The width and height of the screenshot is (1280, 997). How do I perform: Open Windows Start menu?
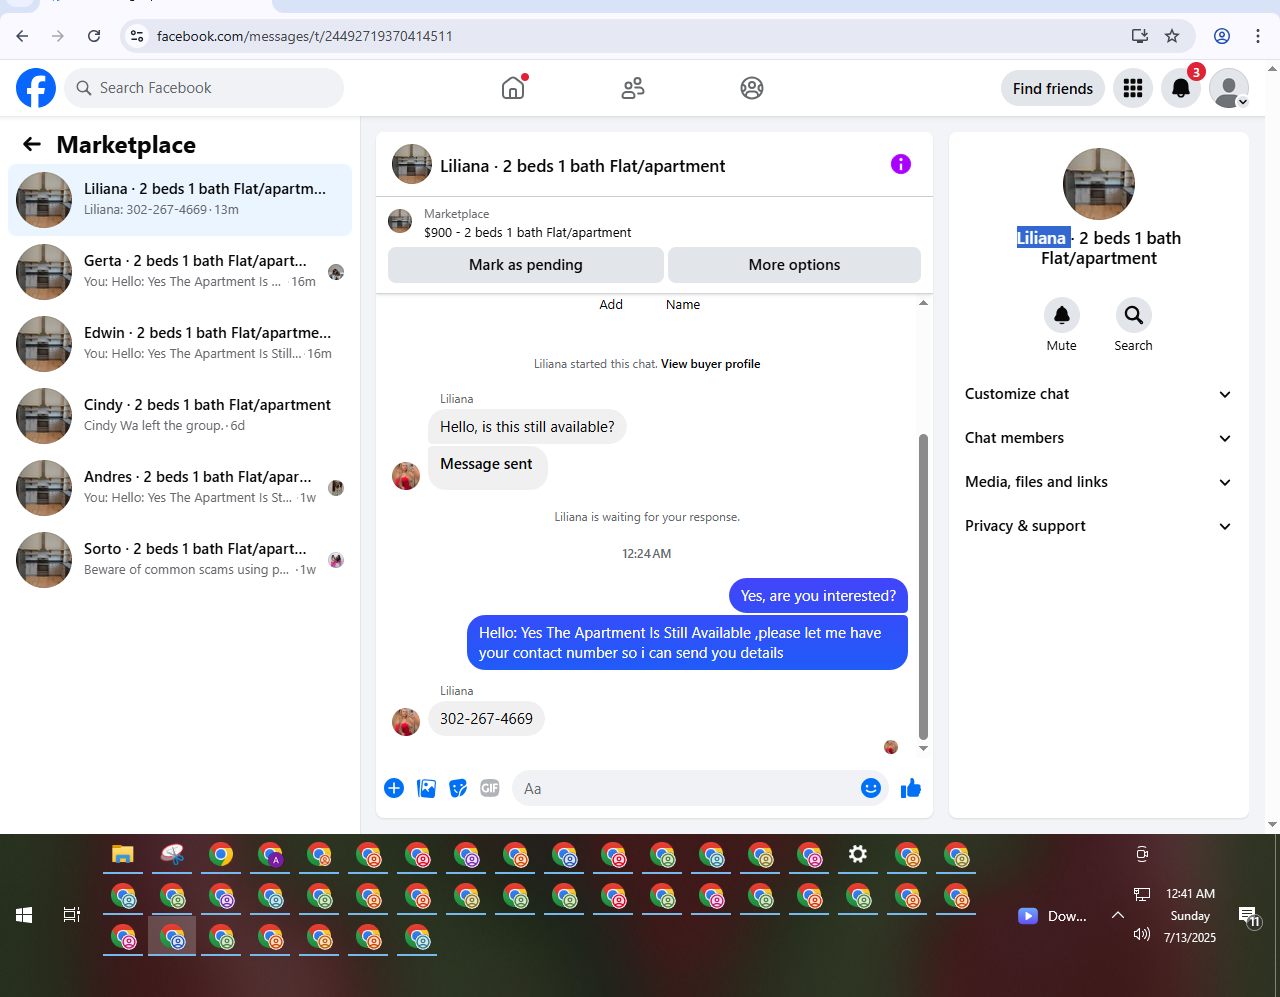pos(24,915)
